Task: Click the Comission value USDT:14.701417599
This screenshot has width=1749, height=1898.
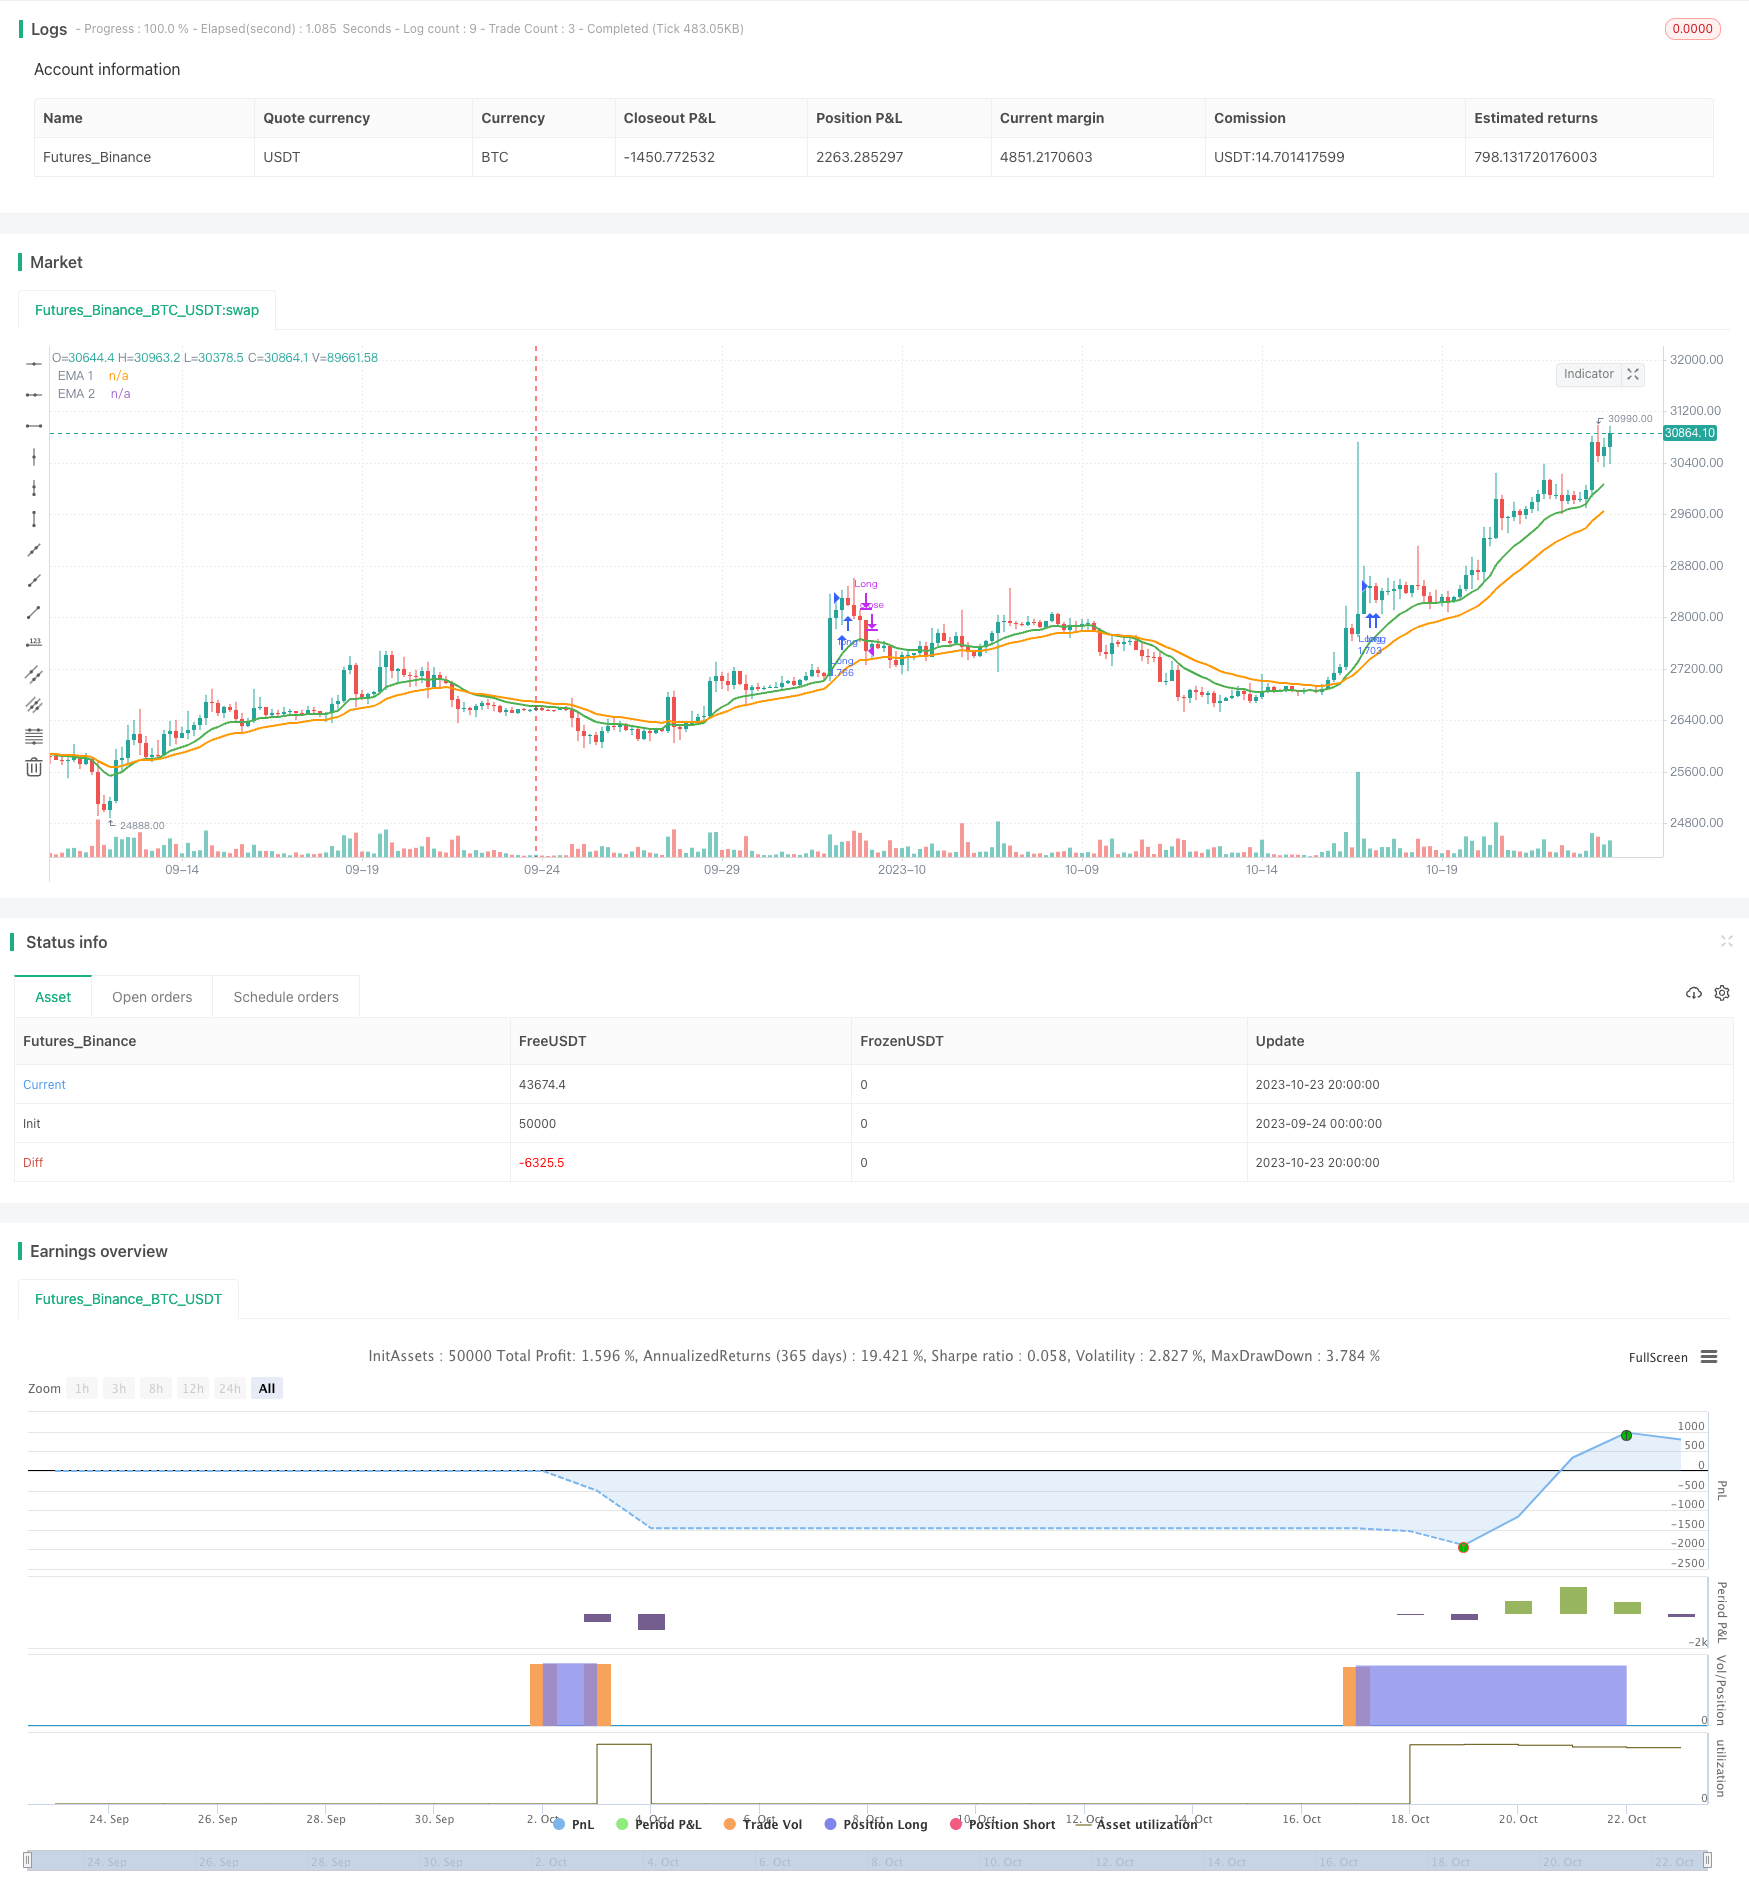Action: tap(1279, 157)
